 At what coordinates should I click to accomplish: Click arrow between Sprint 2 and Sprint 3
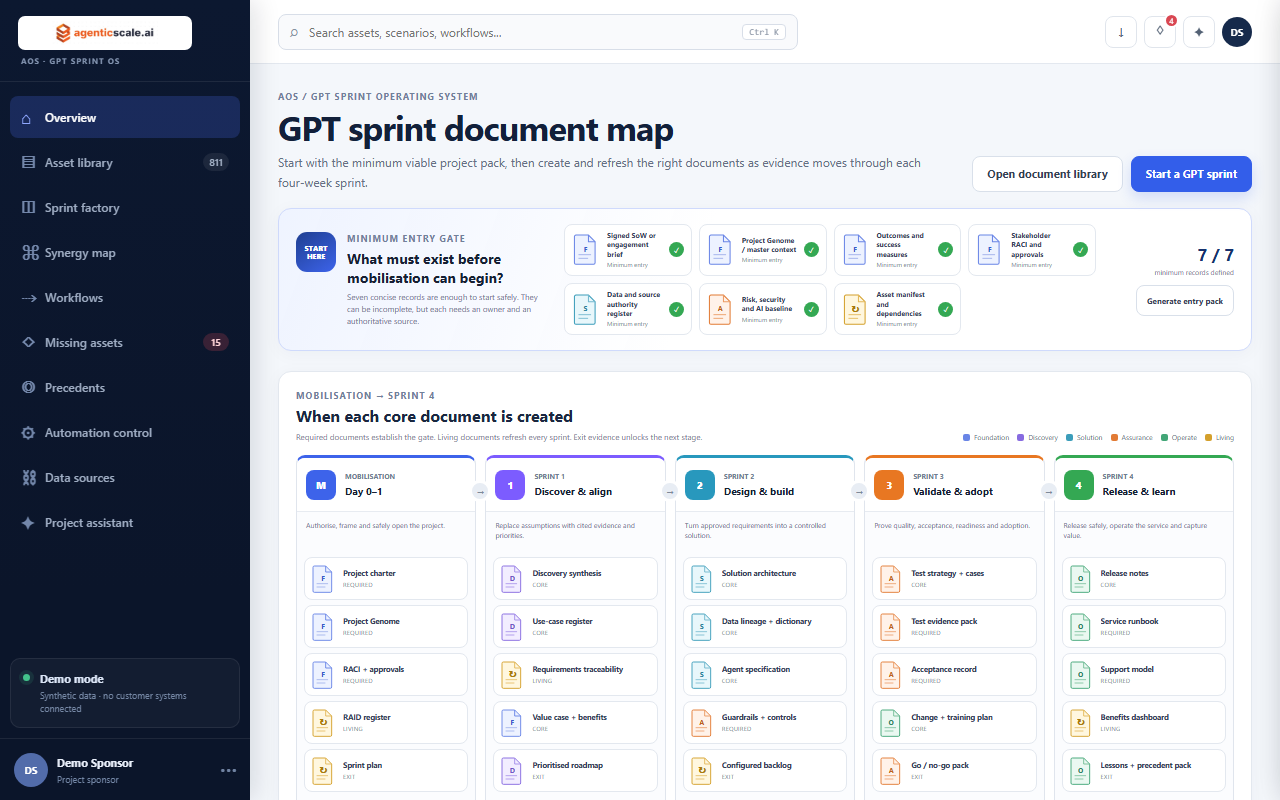coord(859,491)
